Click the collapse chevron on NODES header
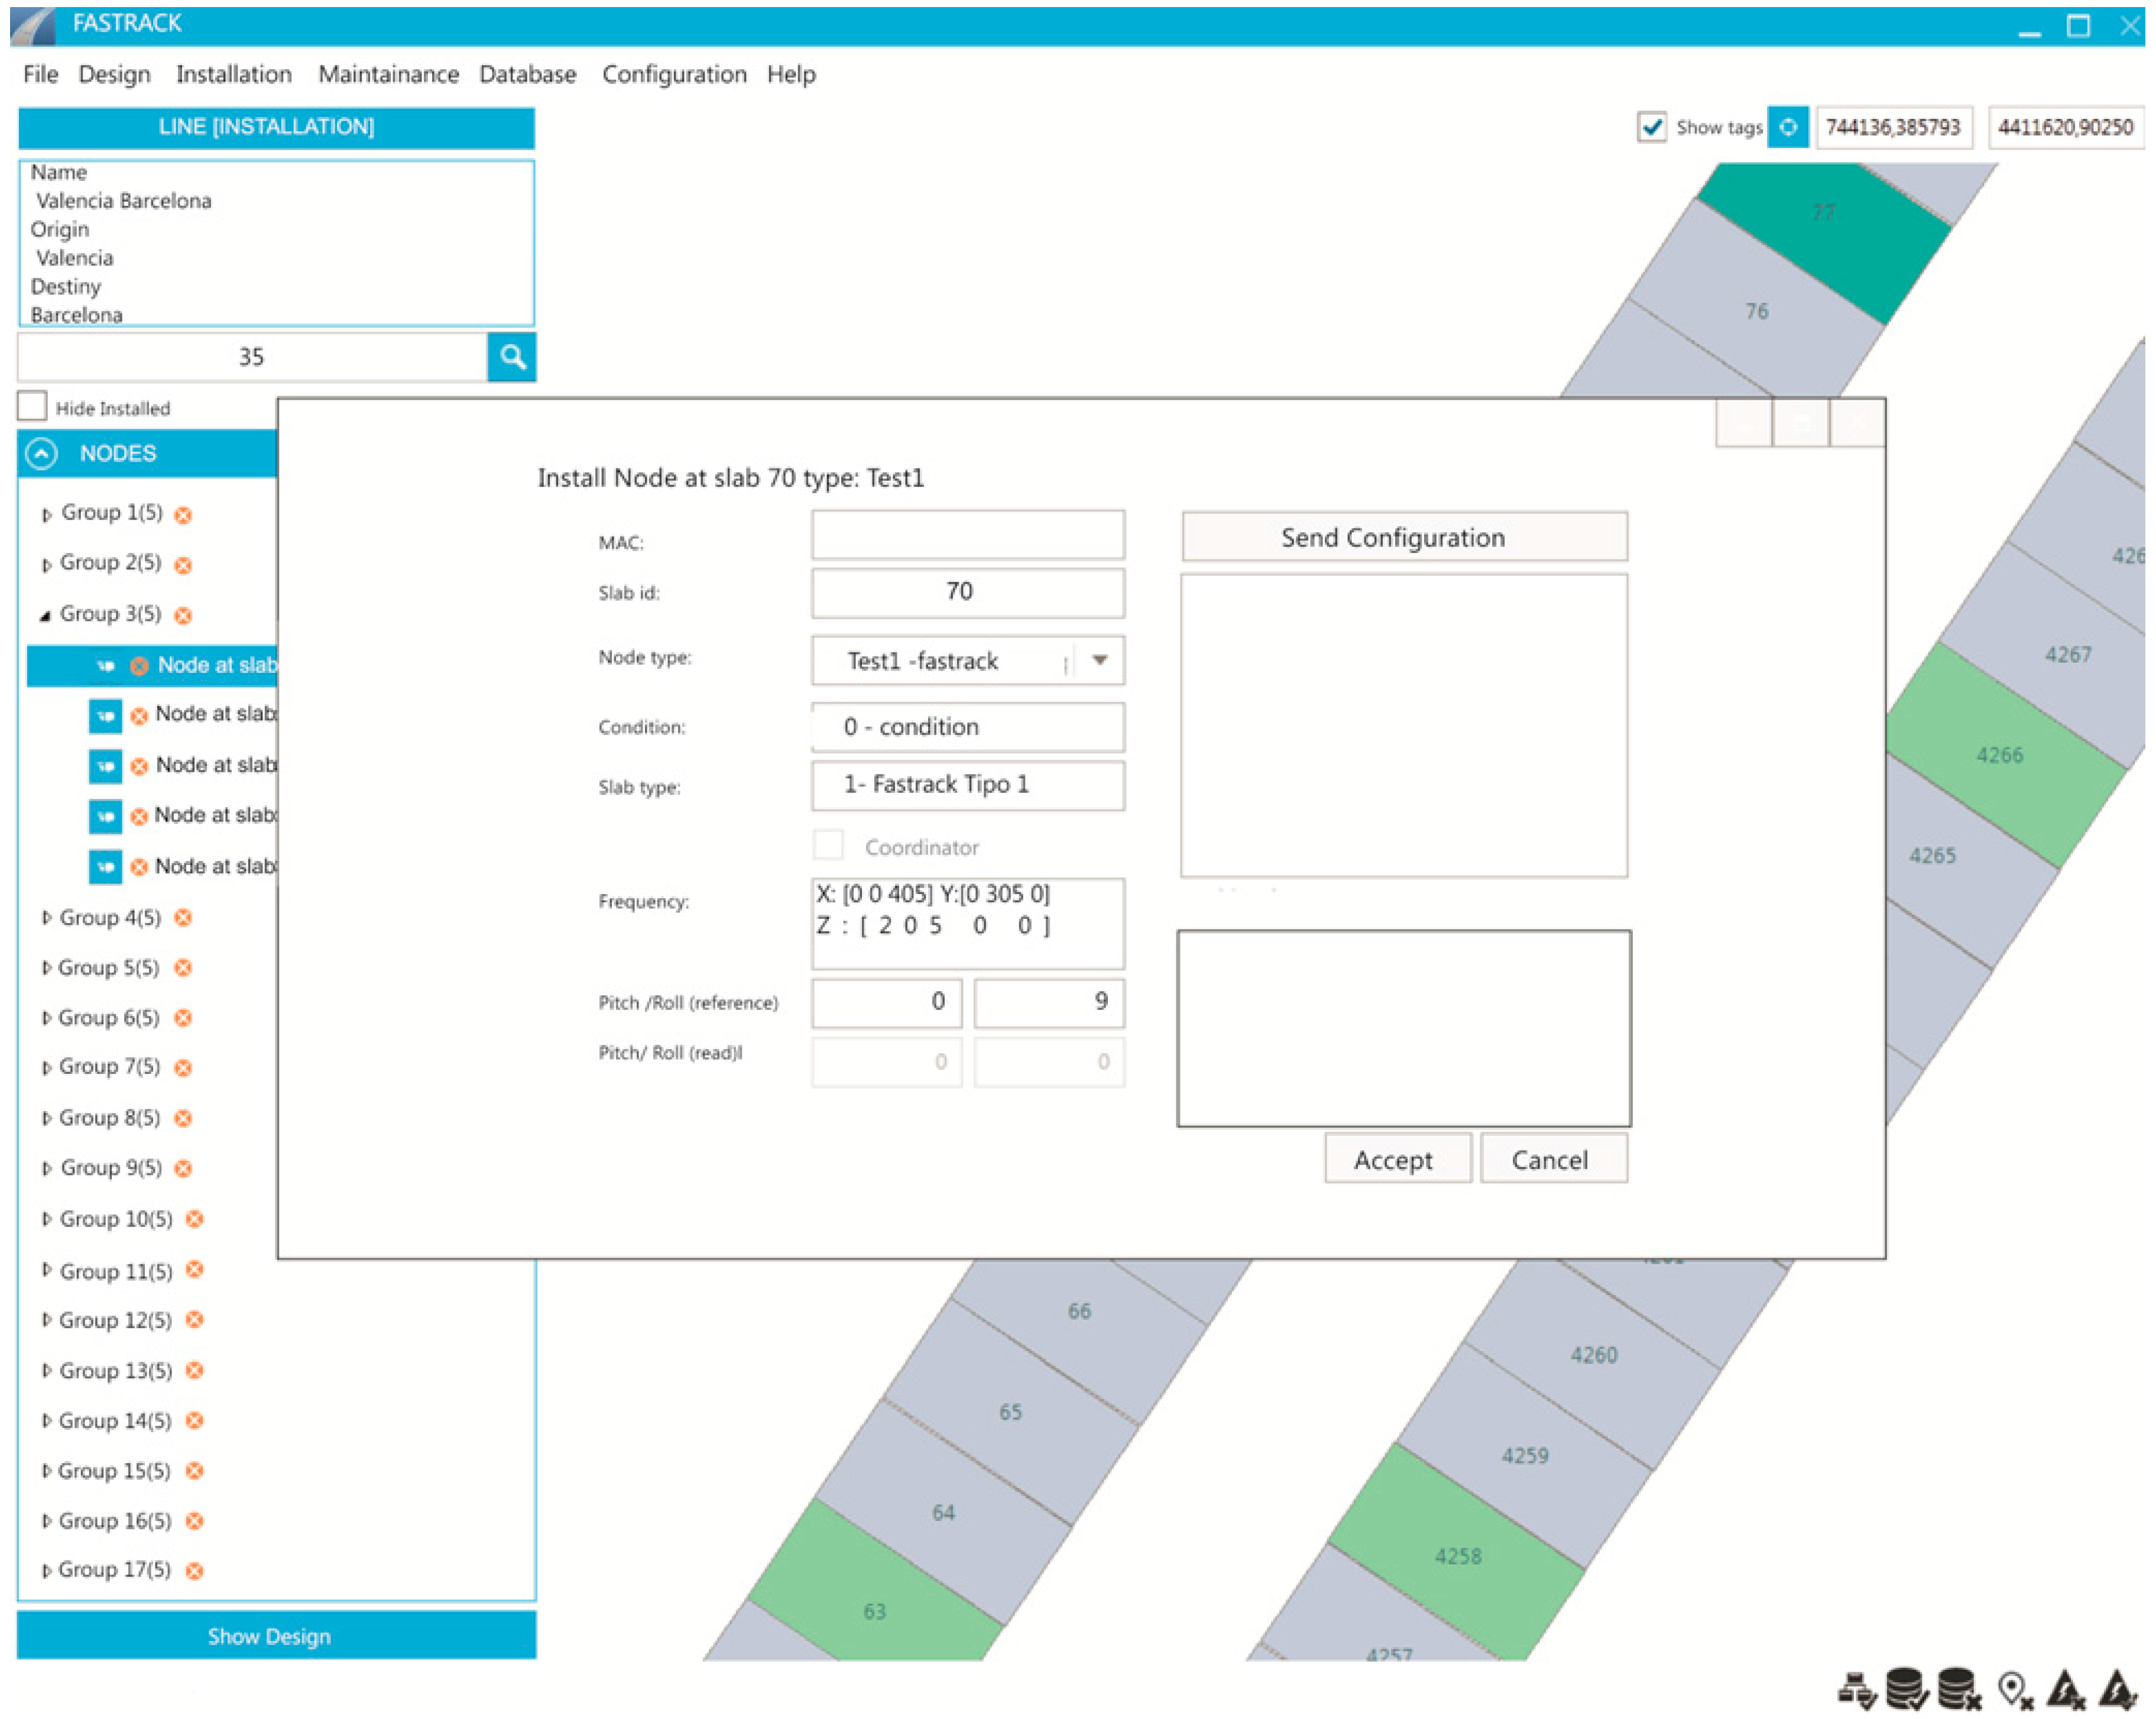Screen dimensions: 2156x1719 pos(41,453)
